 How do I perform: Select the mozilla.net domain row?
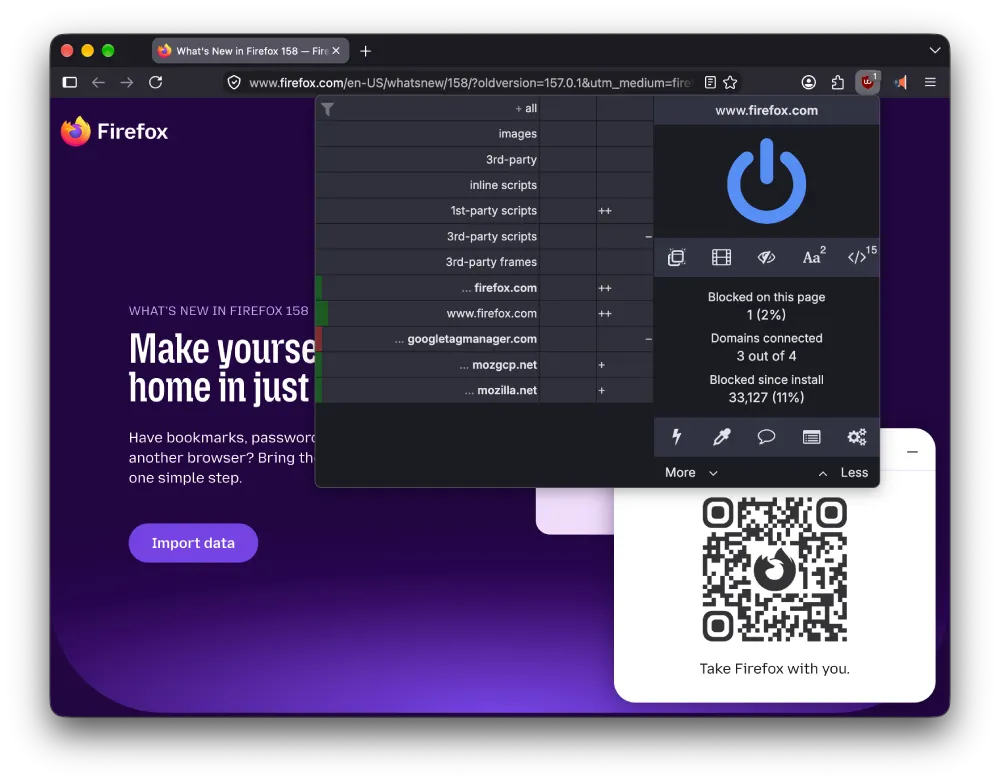click(x=485, y=390)
